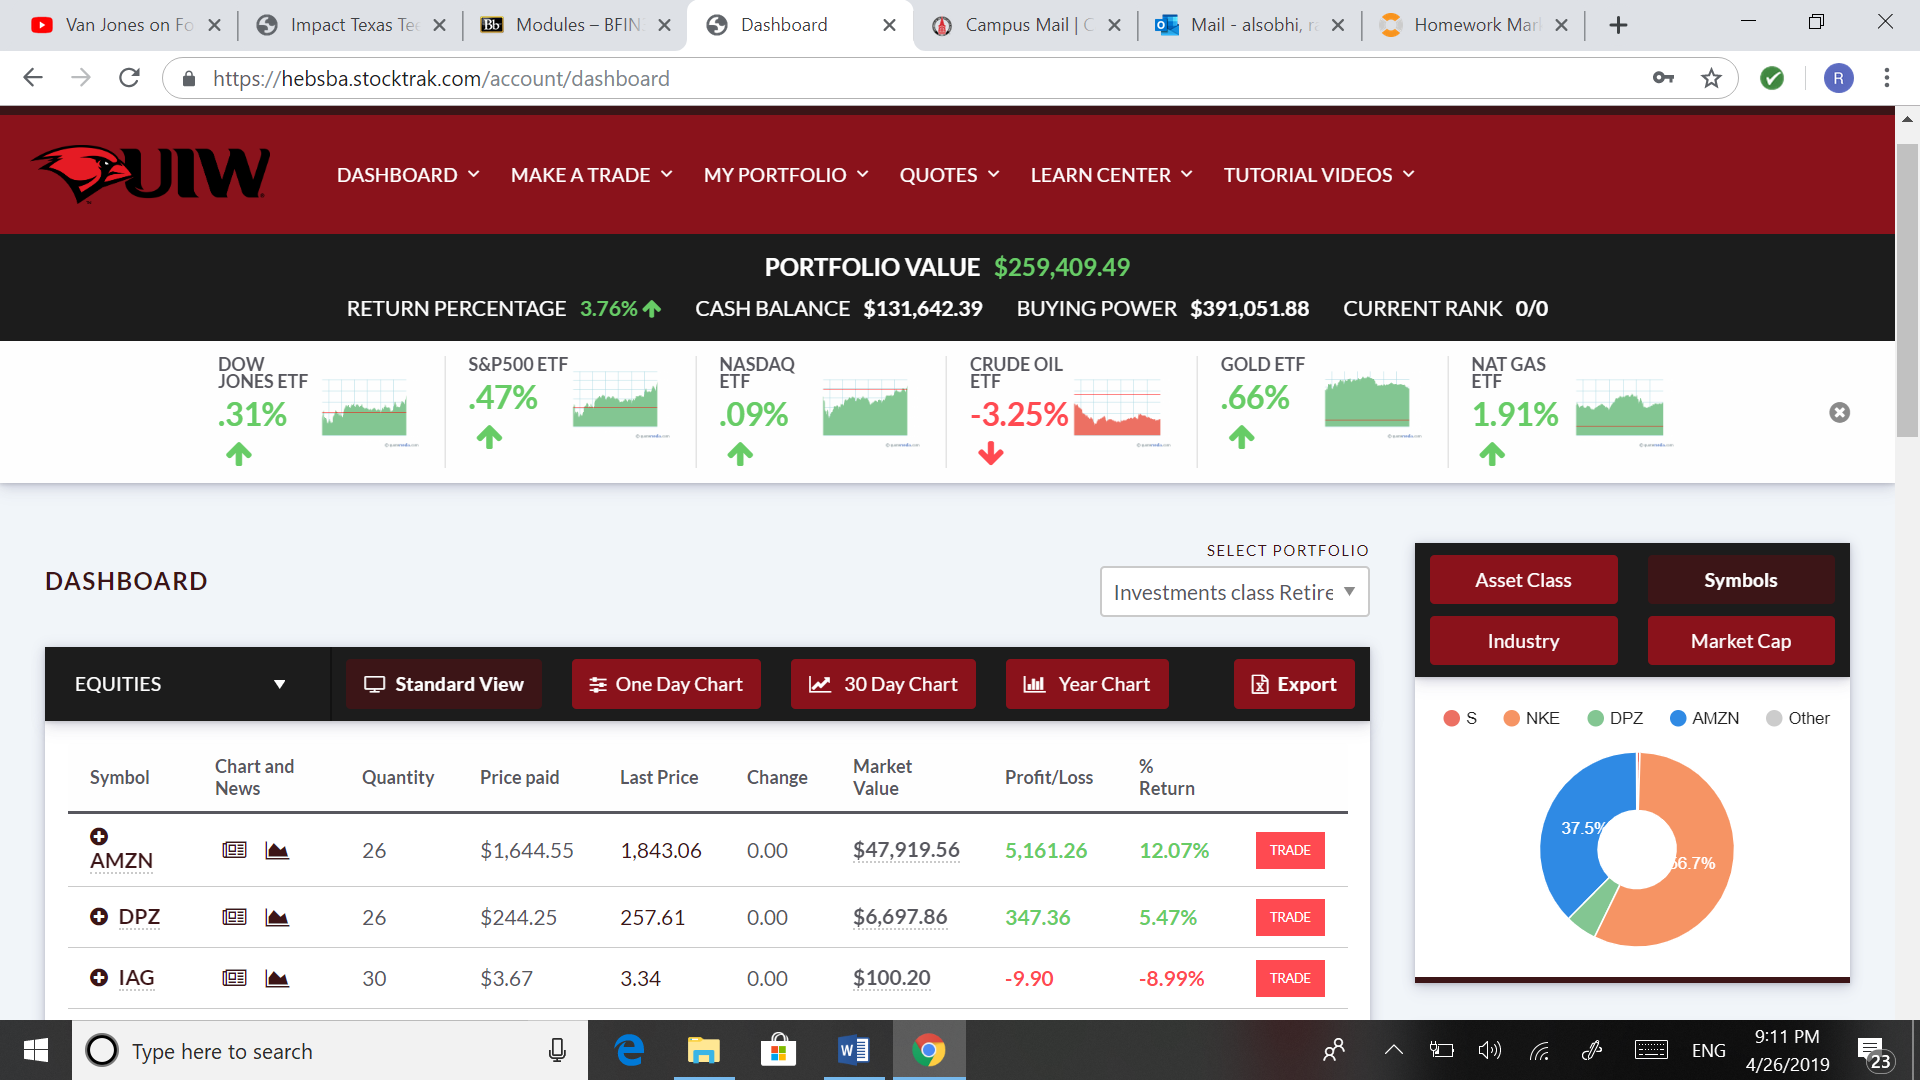The width and height of the screenshot is (1920, 1080).
Task: Click TRADE button for DPZ
Action: pos(1290,917)
